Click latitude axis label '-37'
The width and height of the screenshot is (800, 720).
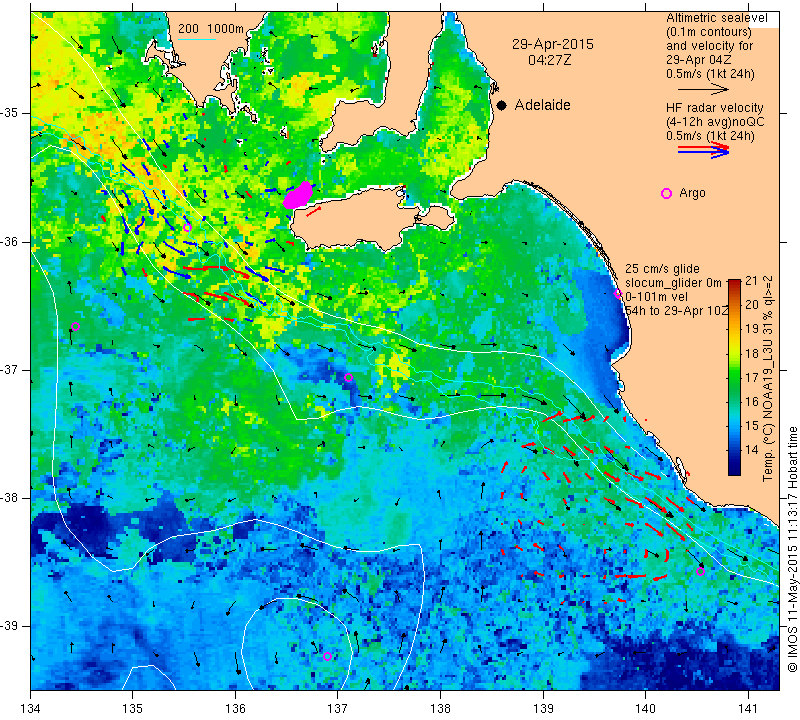click(9, 369)
